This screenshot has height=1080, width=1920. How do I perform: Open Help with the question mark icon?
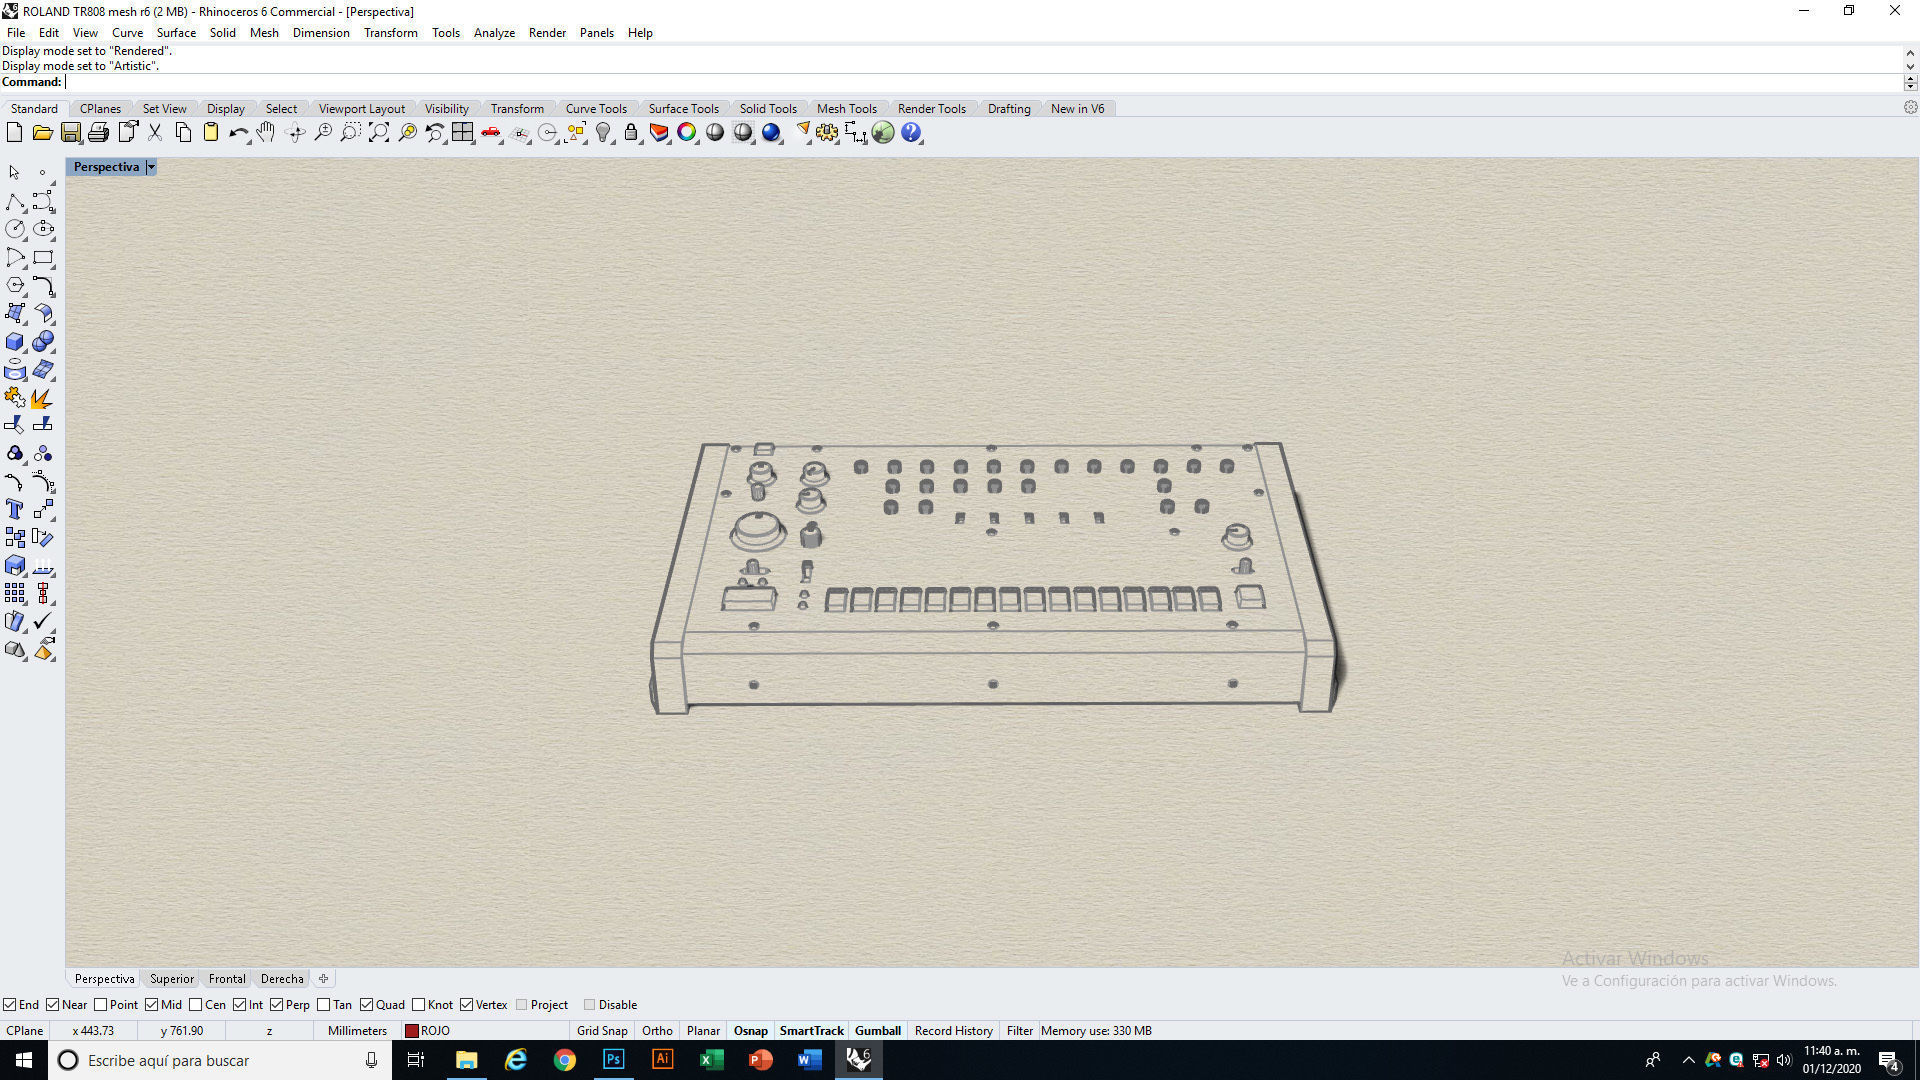pos(911,132)
